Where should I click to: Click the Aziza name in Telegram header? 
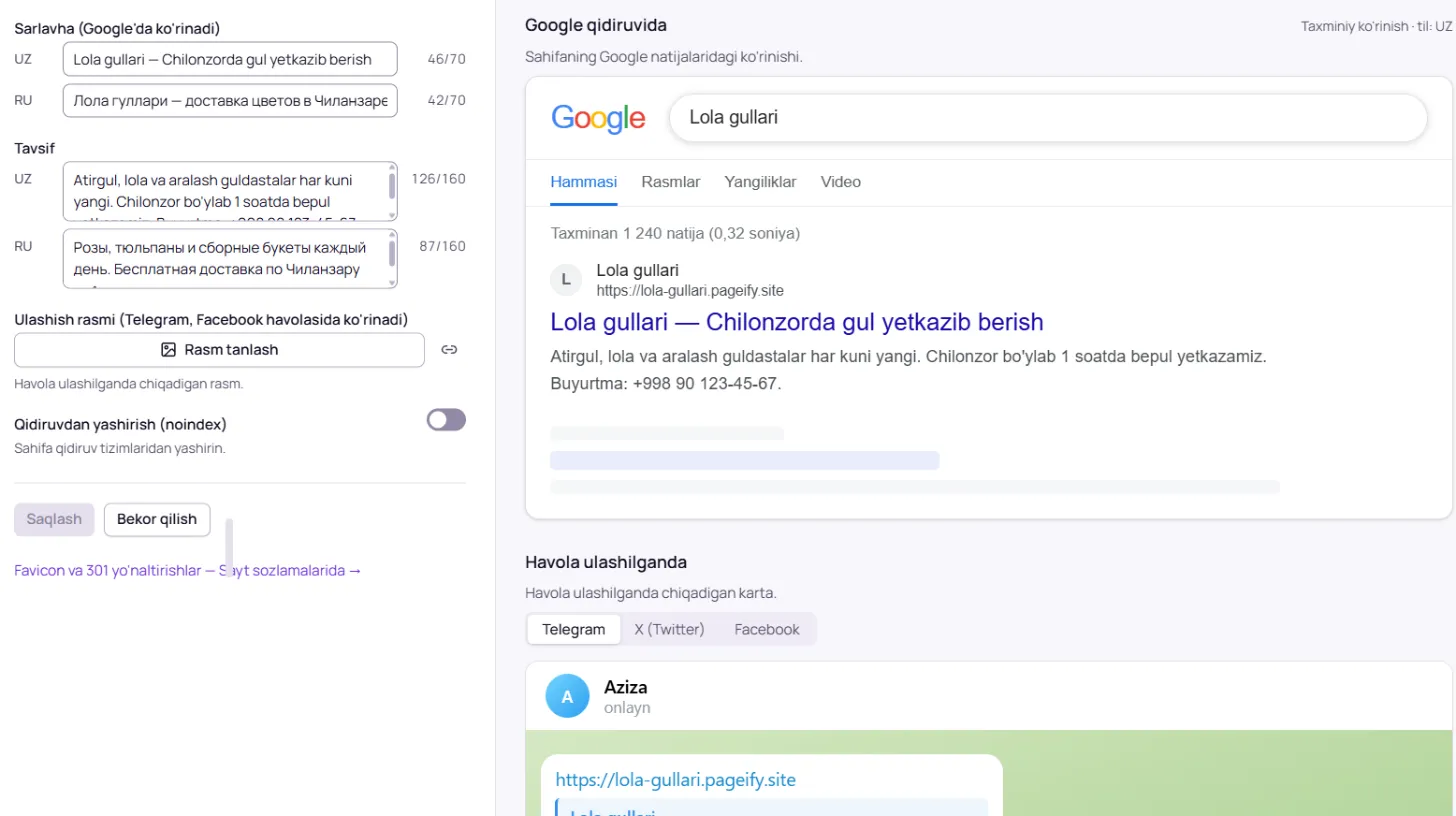click(x=627, y=687)
